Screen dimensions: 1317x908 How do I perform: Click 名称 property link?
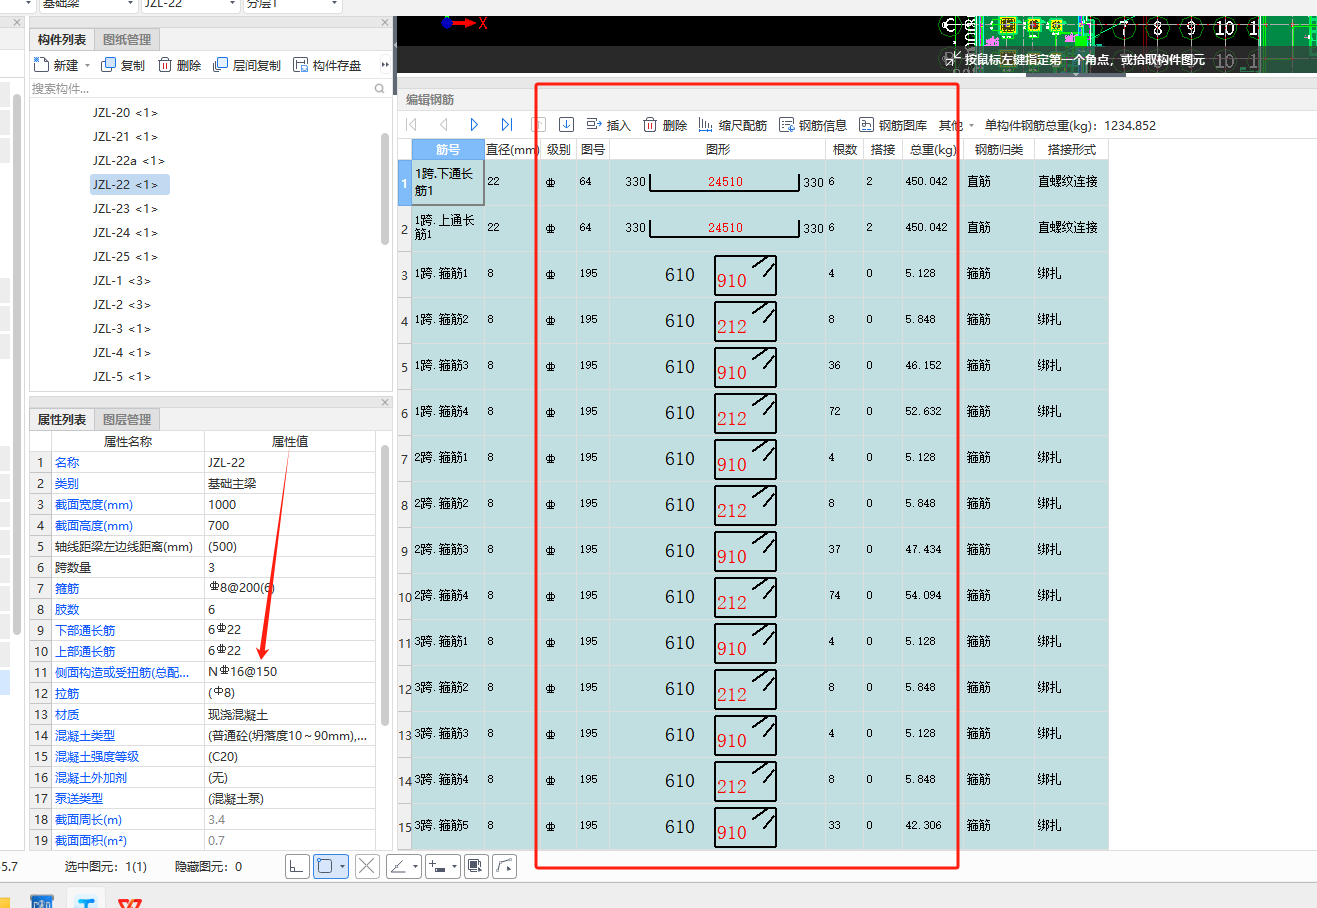pyautogui.click(x=67, y=463)
